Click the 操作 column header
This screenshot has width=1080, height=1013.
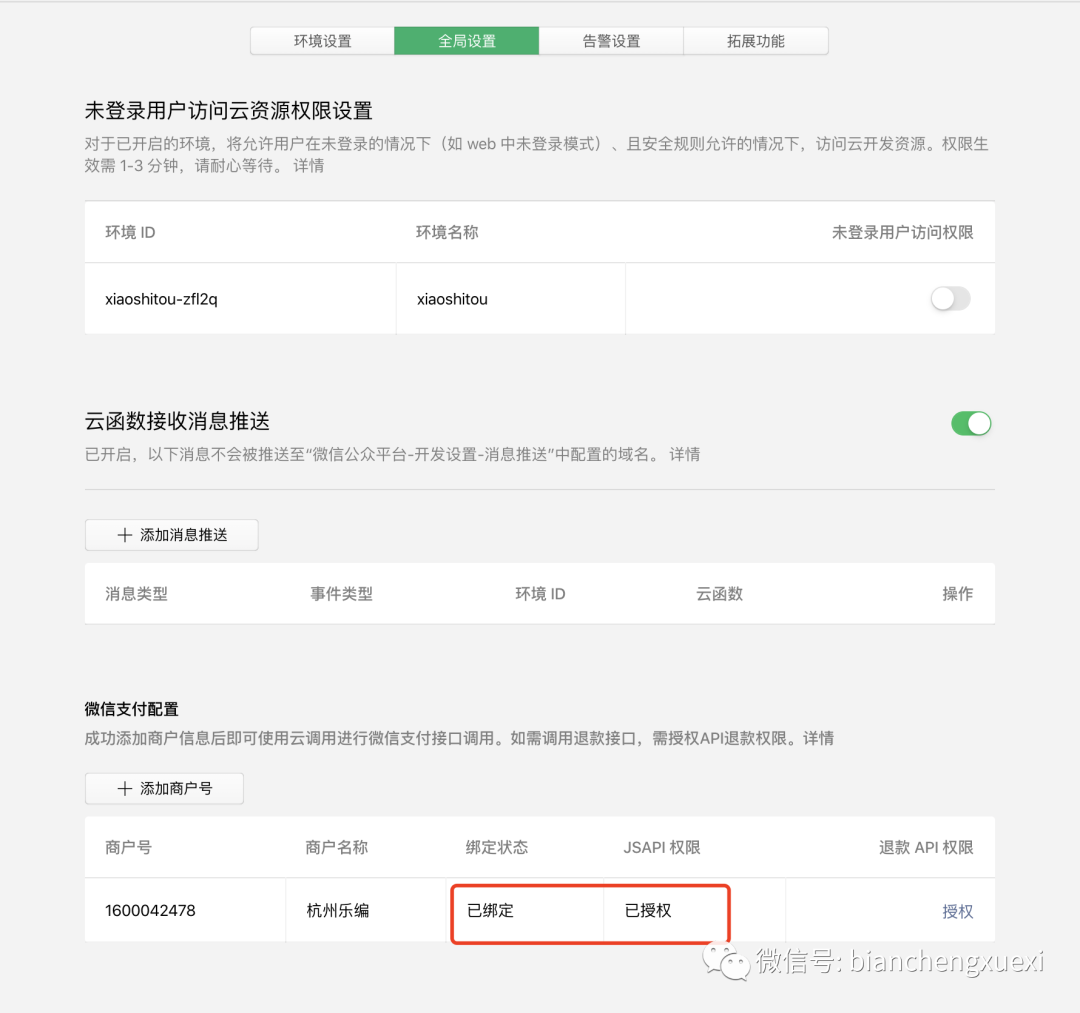(x=957, y=594)
